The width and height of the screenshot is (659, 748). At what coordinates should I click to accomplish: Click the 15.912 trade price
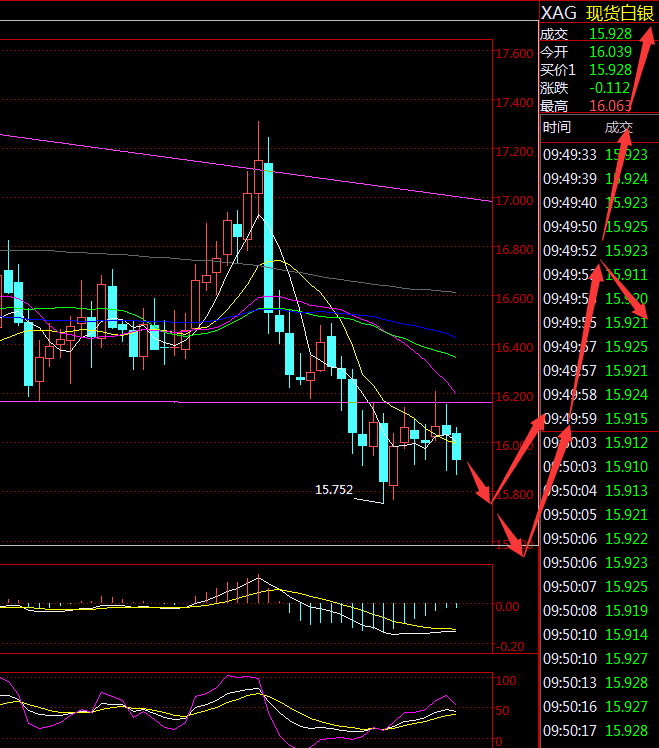pos(627,443)
